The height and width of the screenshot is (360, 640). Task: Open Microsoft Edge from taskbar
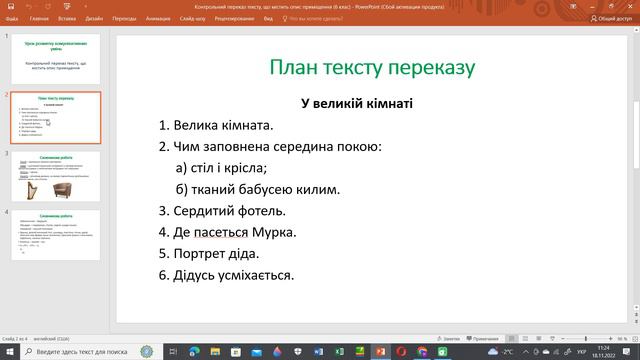[x=194, y=351]
